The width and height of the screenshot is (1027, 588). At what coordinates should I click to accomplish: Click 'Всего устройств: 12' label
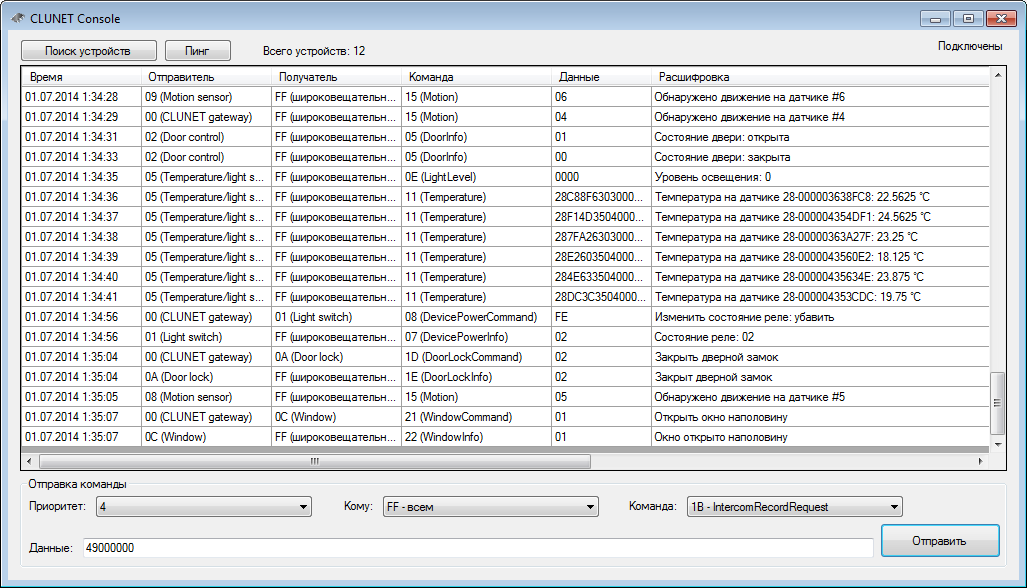[x=314, y=51]
